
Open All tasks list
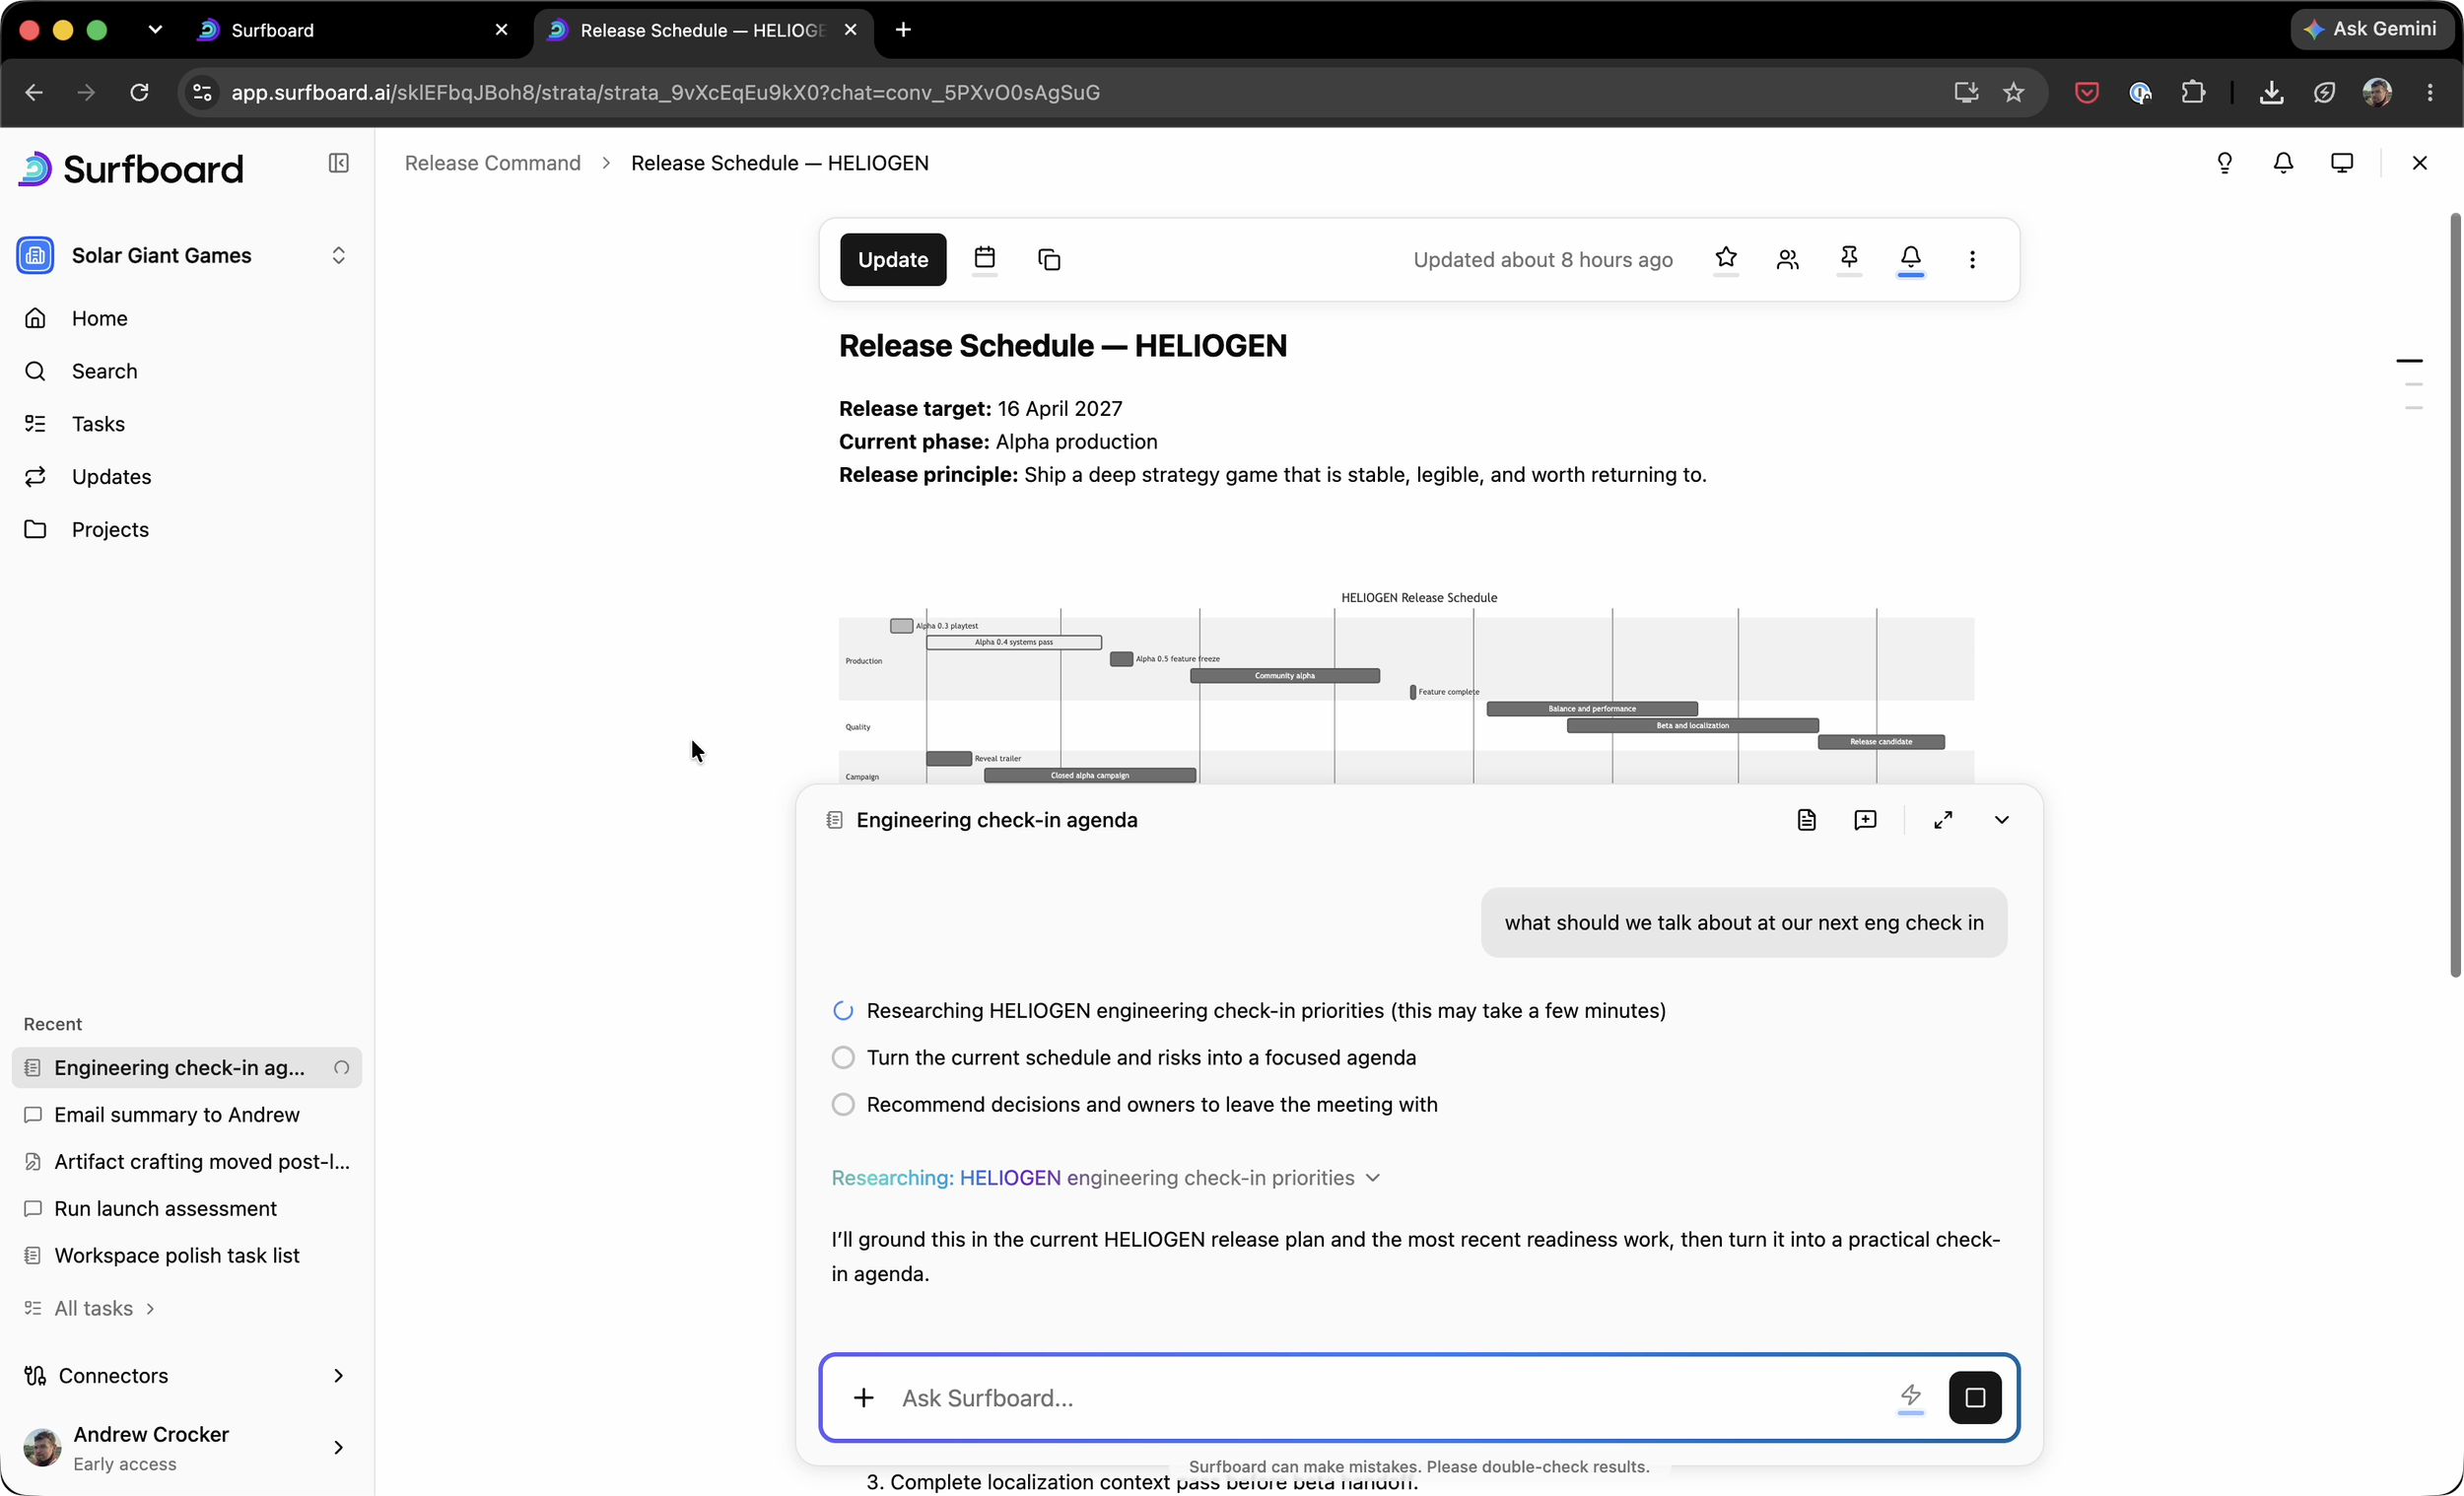90,1309
